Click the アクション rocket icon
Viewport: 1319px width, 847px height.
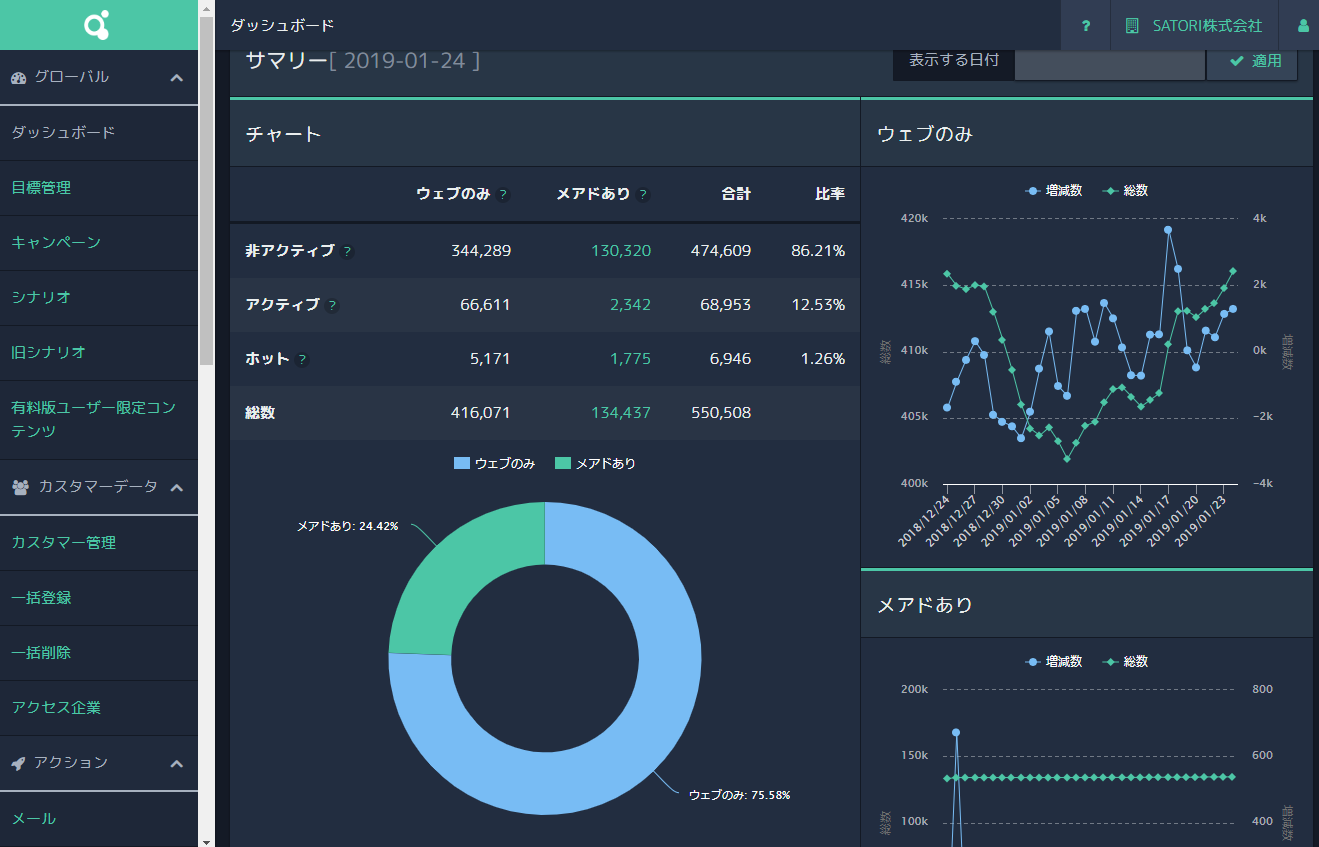(x=18, y=763)
